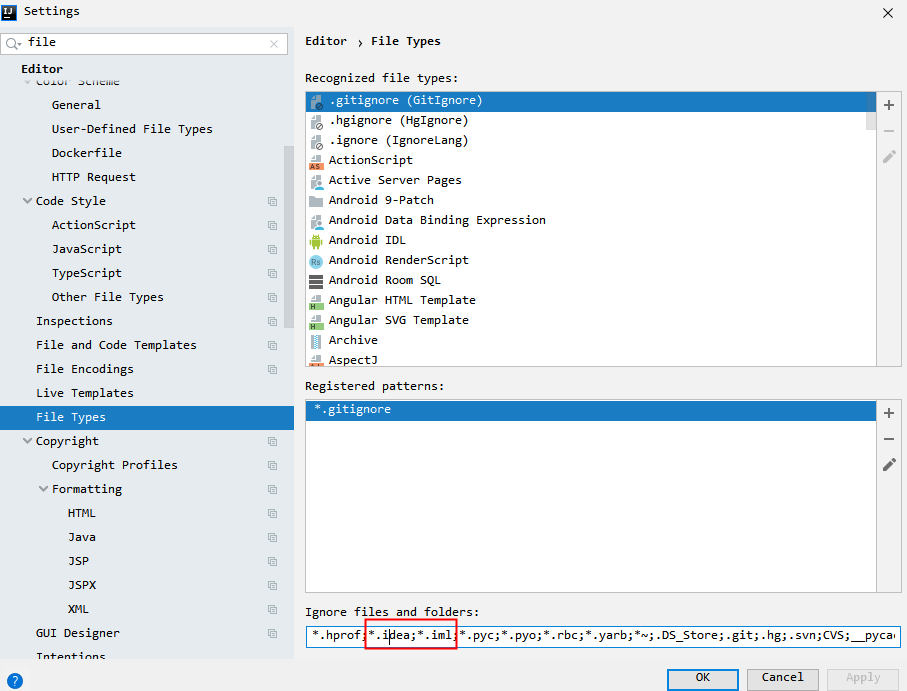This screenshot has height=691, width=907.
Task: Collapse the Formatting tree node
Action: 43,489
